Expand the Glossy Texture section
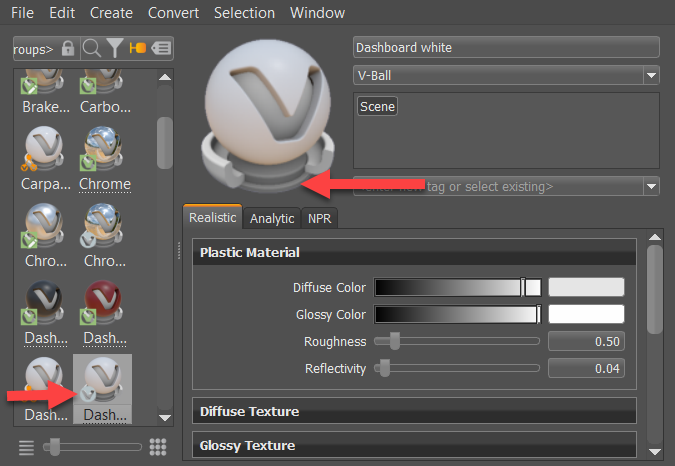 click(x=414, y=445)
